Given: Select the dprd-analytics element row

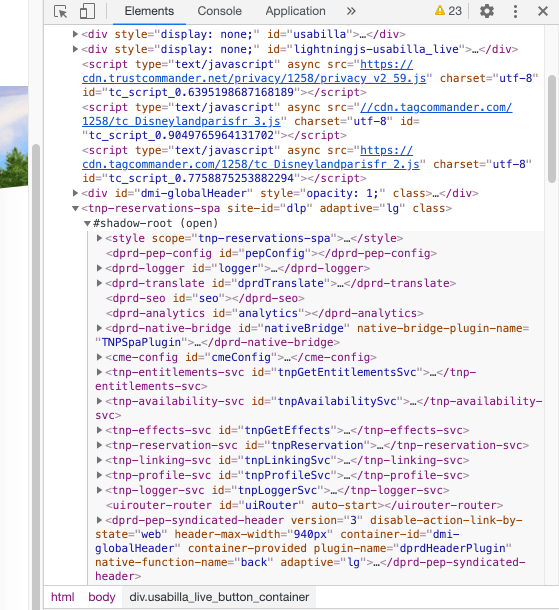Looking at the screenshot, I should coord(265,313).
